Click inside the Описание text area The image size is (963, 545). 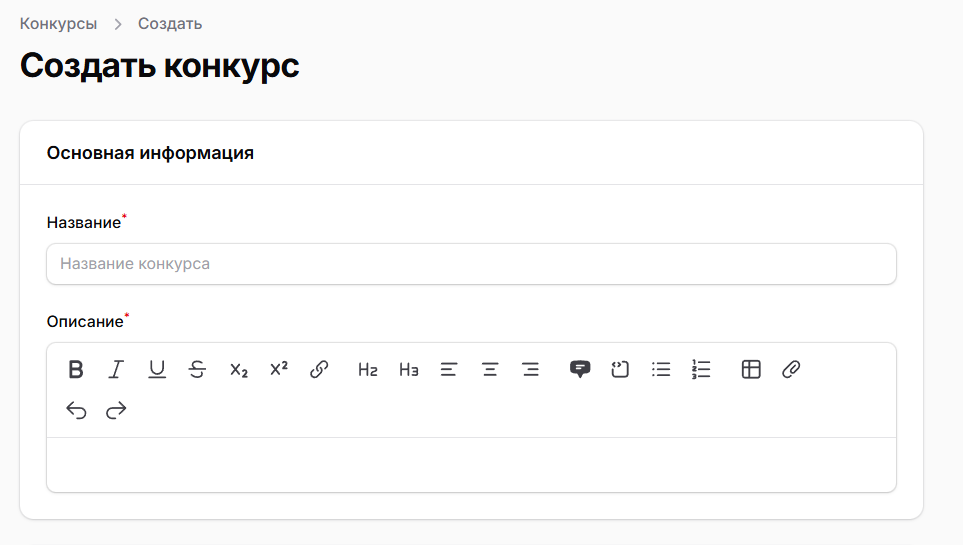pyautogui.click(x=472, y=465)
